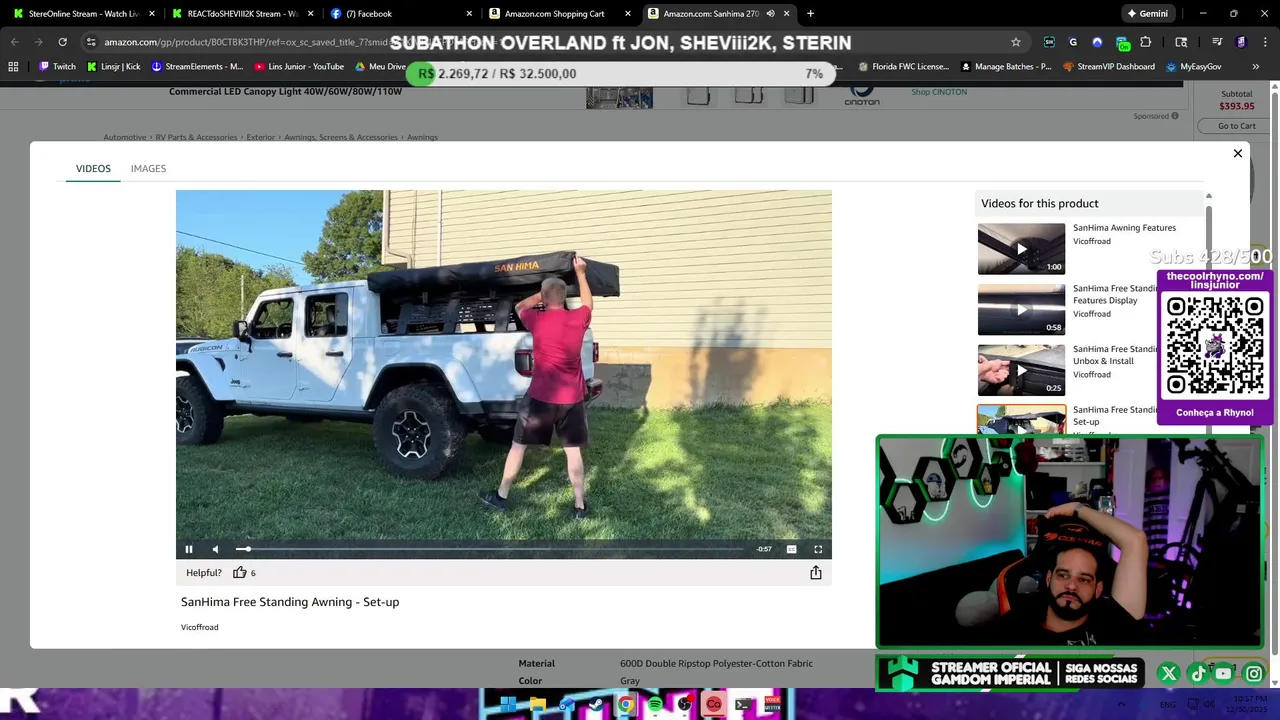Enter fullscreen on the video player
The image size is (1280, 720).
pos(818,549)
